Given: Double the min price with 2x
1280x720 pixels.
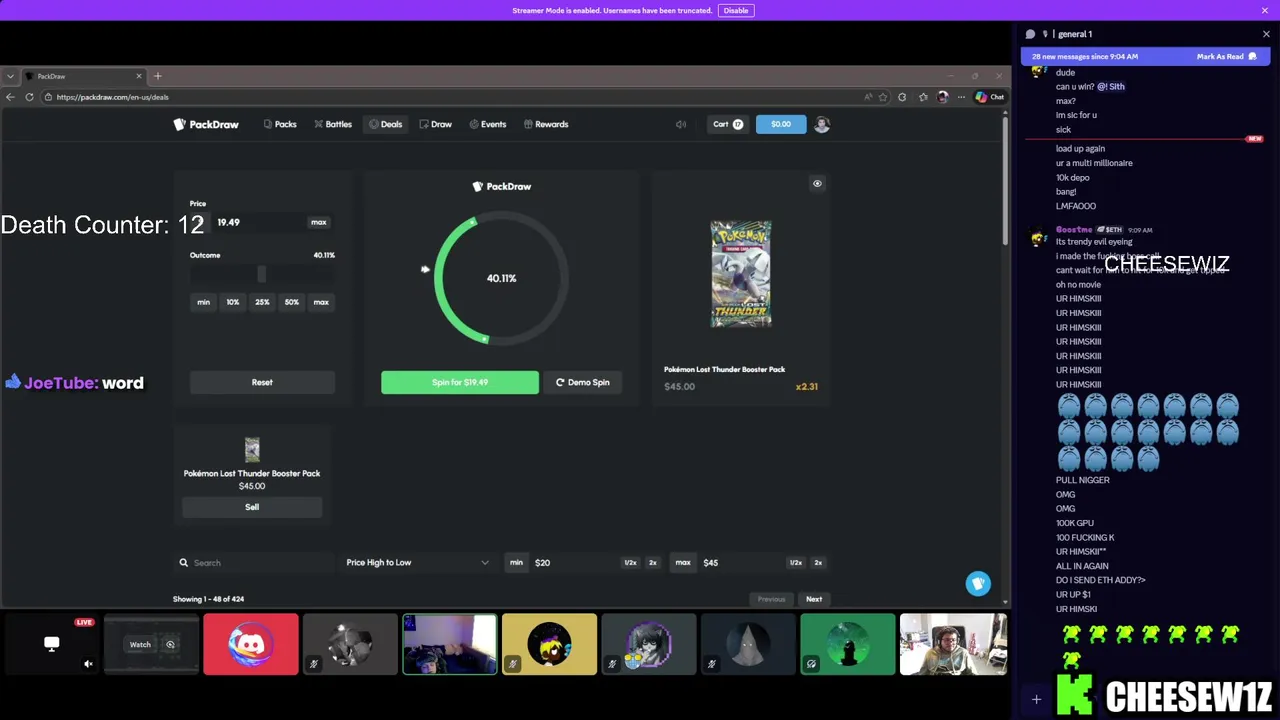Looking at the screenshot, I should [653, 563].
